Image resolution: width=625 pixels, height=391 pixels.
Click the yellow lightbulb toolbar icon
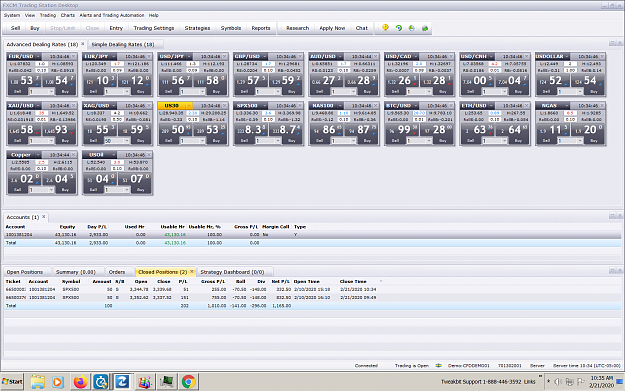coord(385,28)
